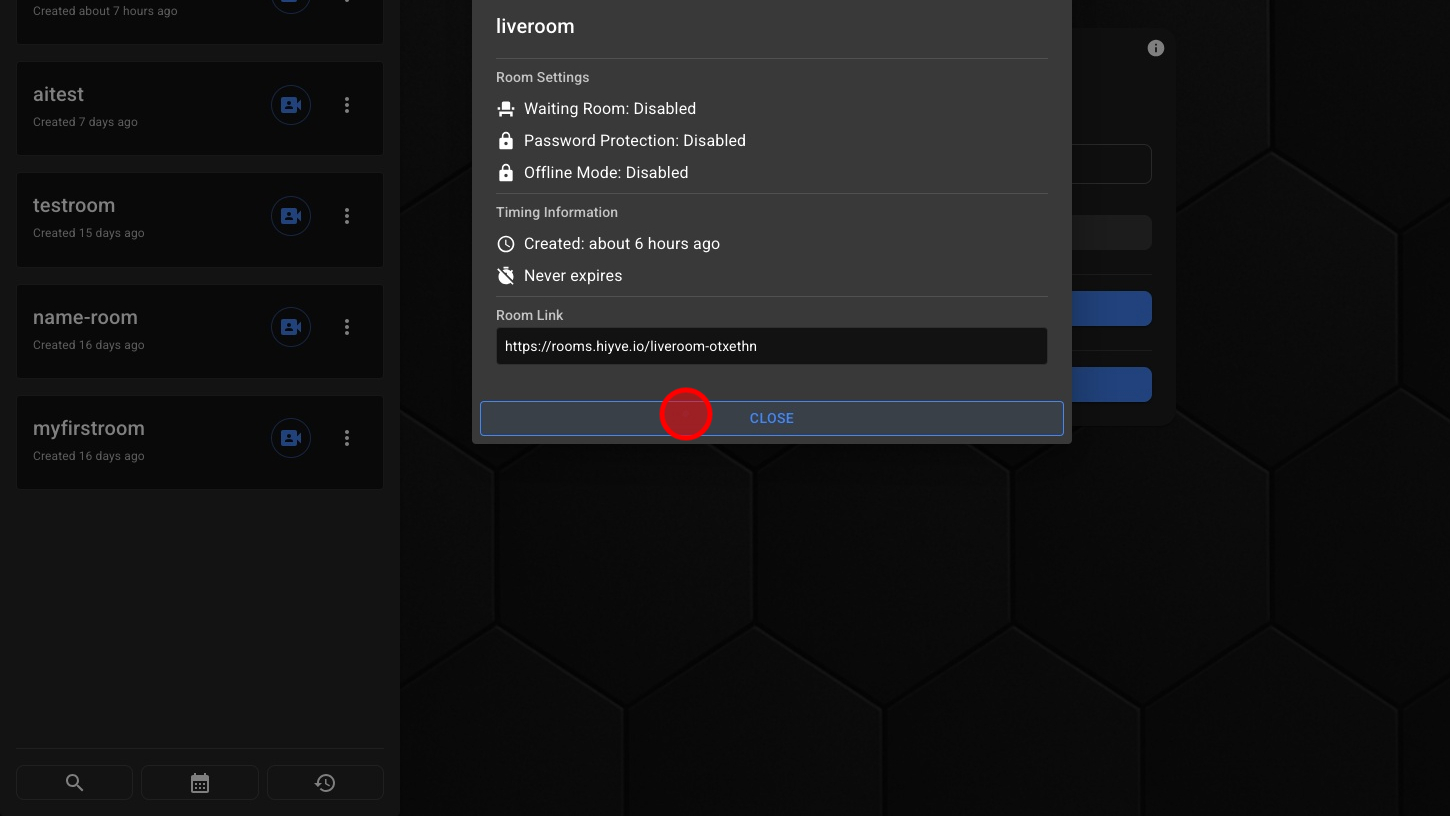Start name-room using its camera icon

coord(291,327)
